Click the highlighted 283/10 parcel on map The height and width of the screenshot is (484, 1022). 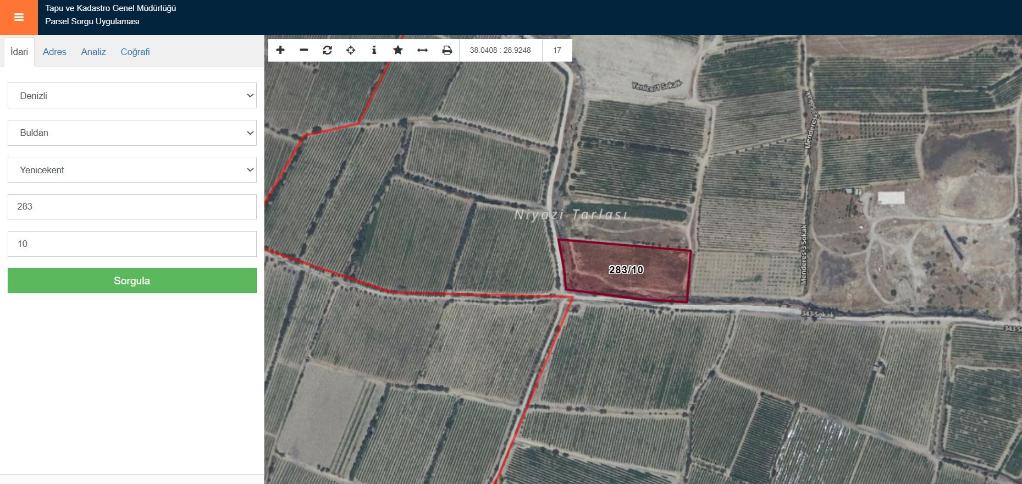[626, 270]
